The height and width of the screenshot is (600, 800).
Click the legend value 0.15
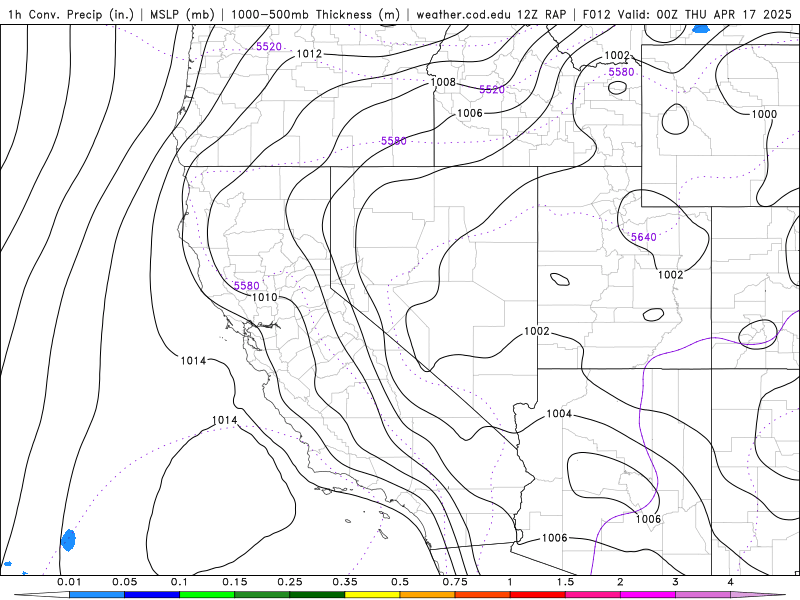(x=235, y=582)
